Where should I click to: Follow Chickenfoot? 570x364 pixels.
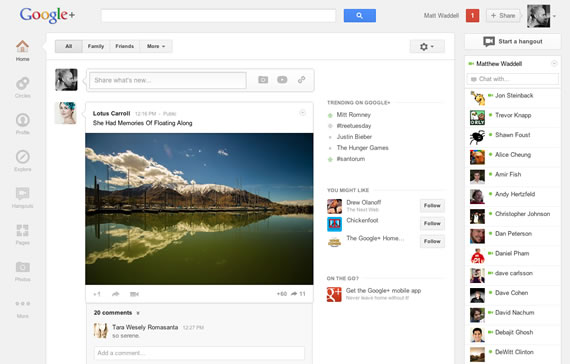[432, 223]
